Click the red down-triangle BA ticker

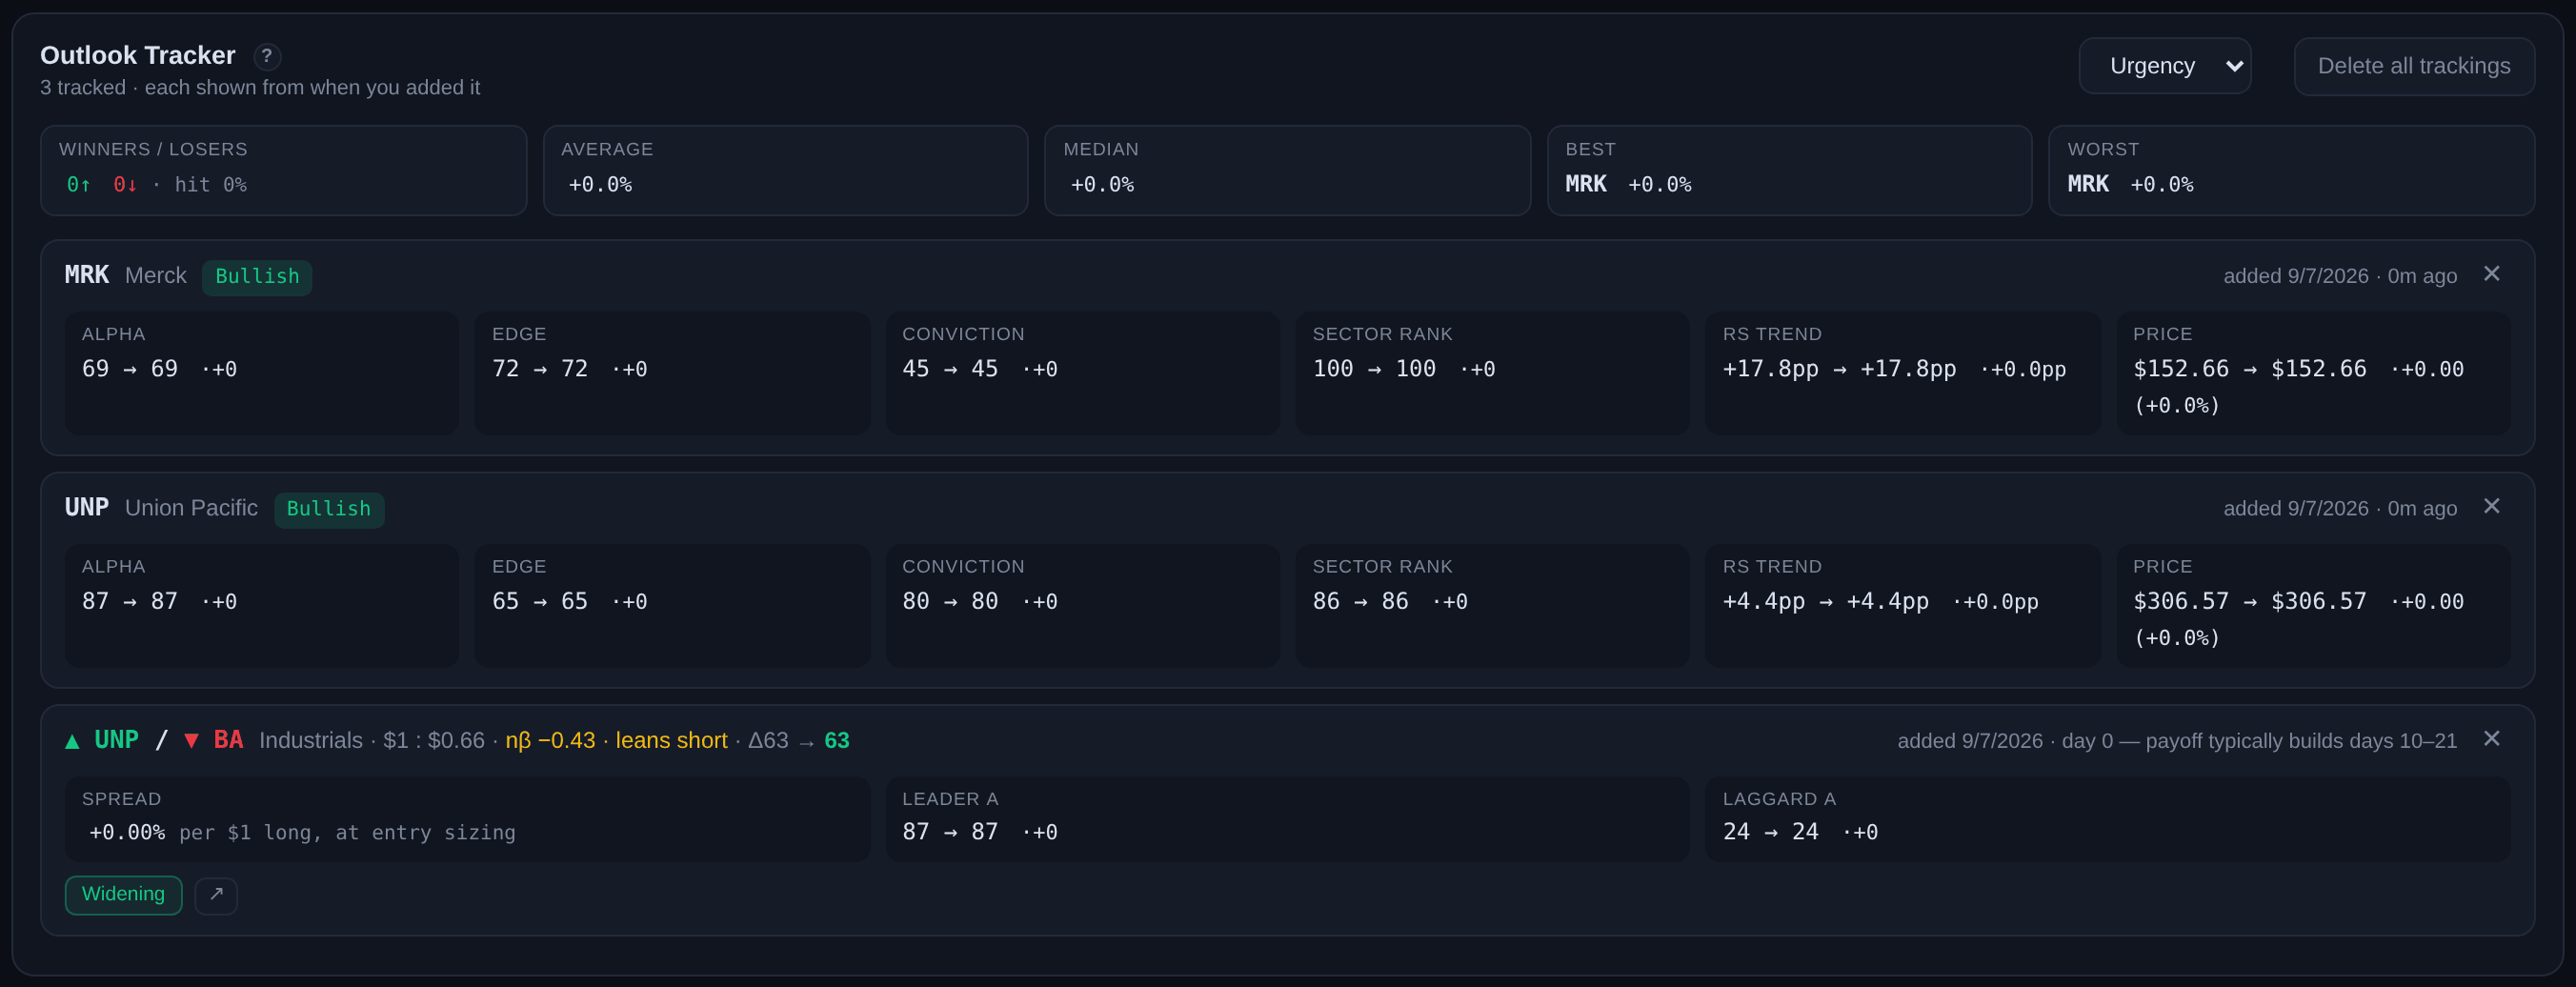pos(214,740)
